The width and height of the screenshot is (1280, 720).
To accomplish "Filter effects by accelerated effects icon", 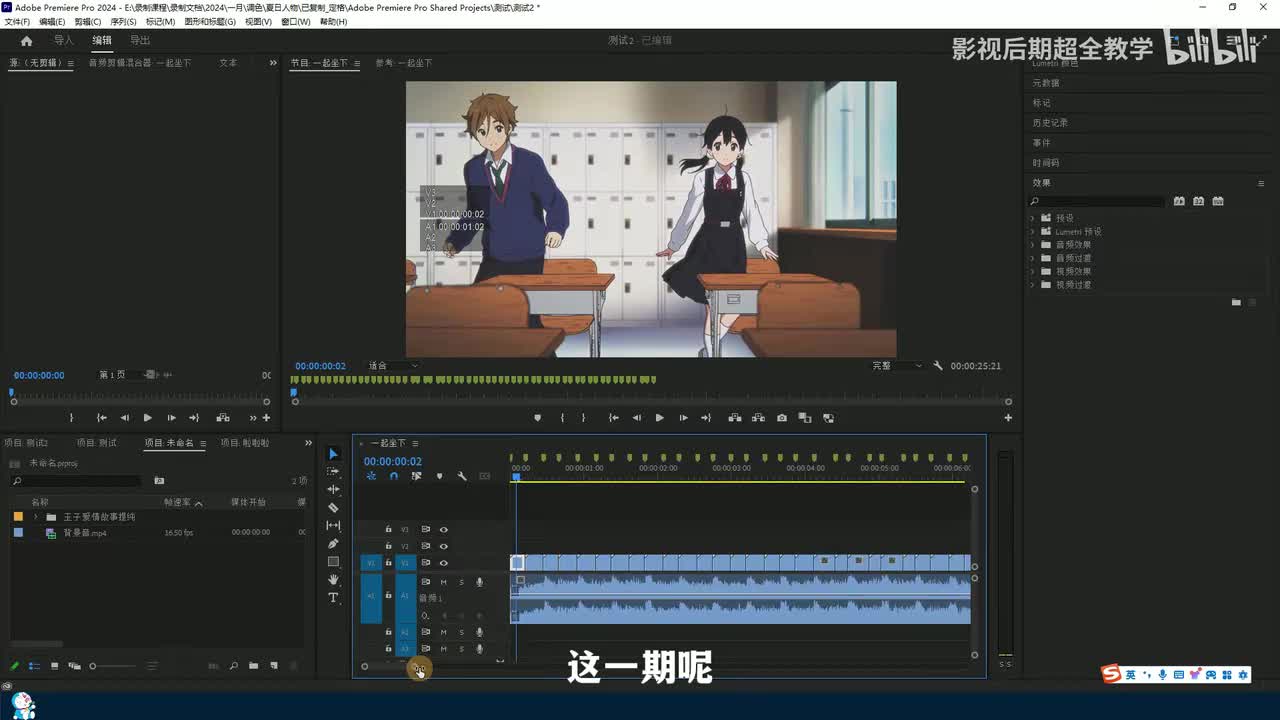I will point(1179,201).
